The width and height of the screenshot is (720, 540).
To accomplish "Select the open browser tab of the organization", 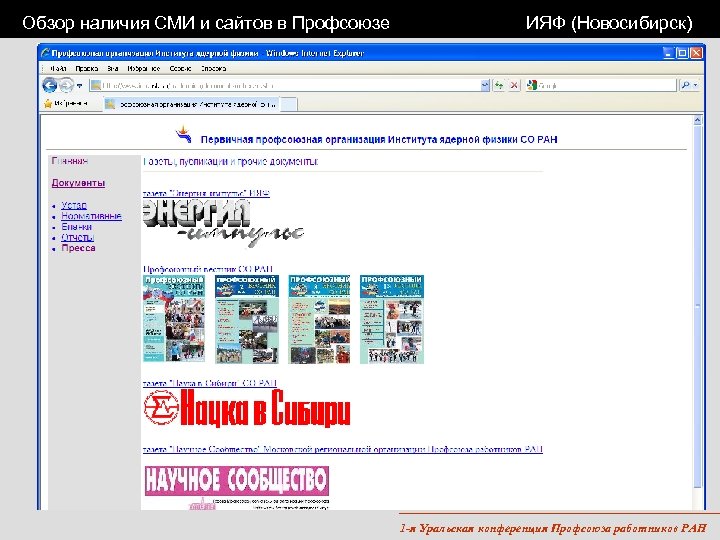I will click(x=192, y=105).
